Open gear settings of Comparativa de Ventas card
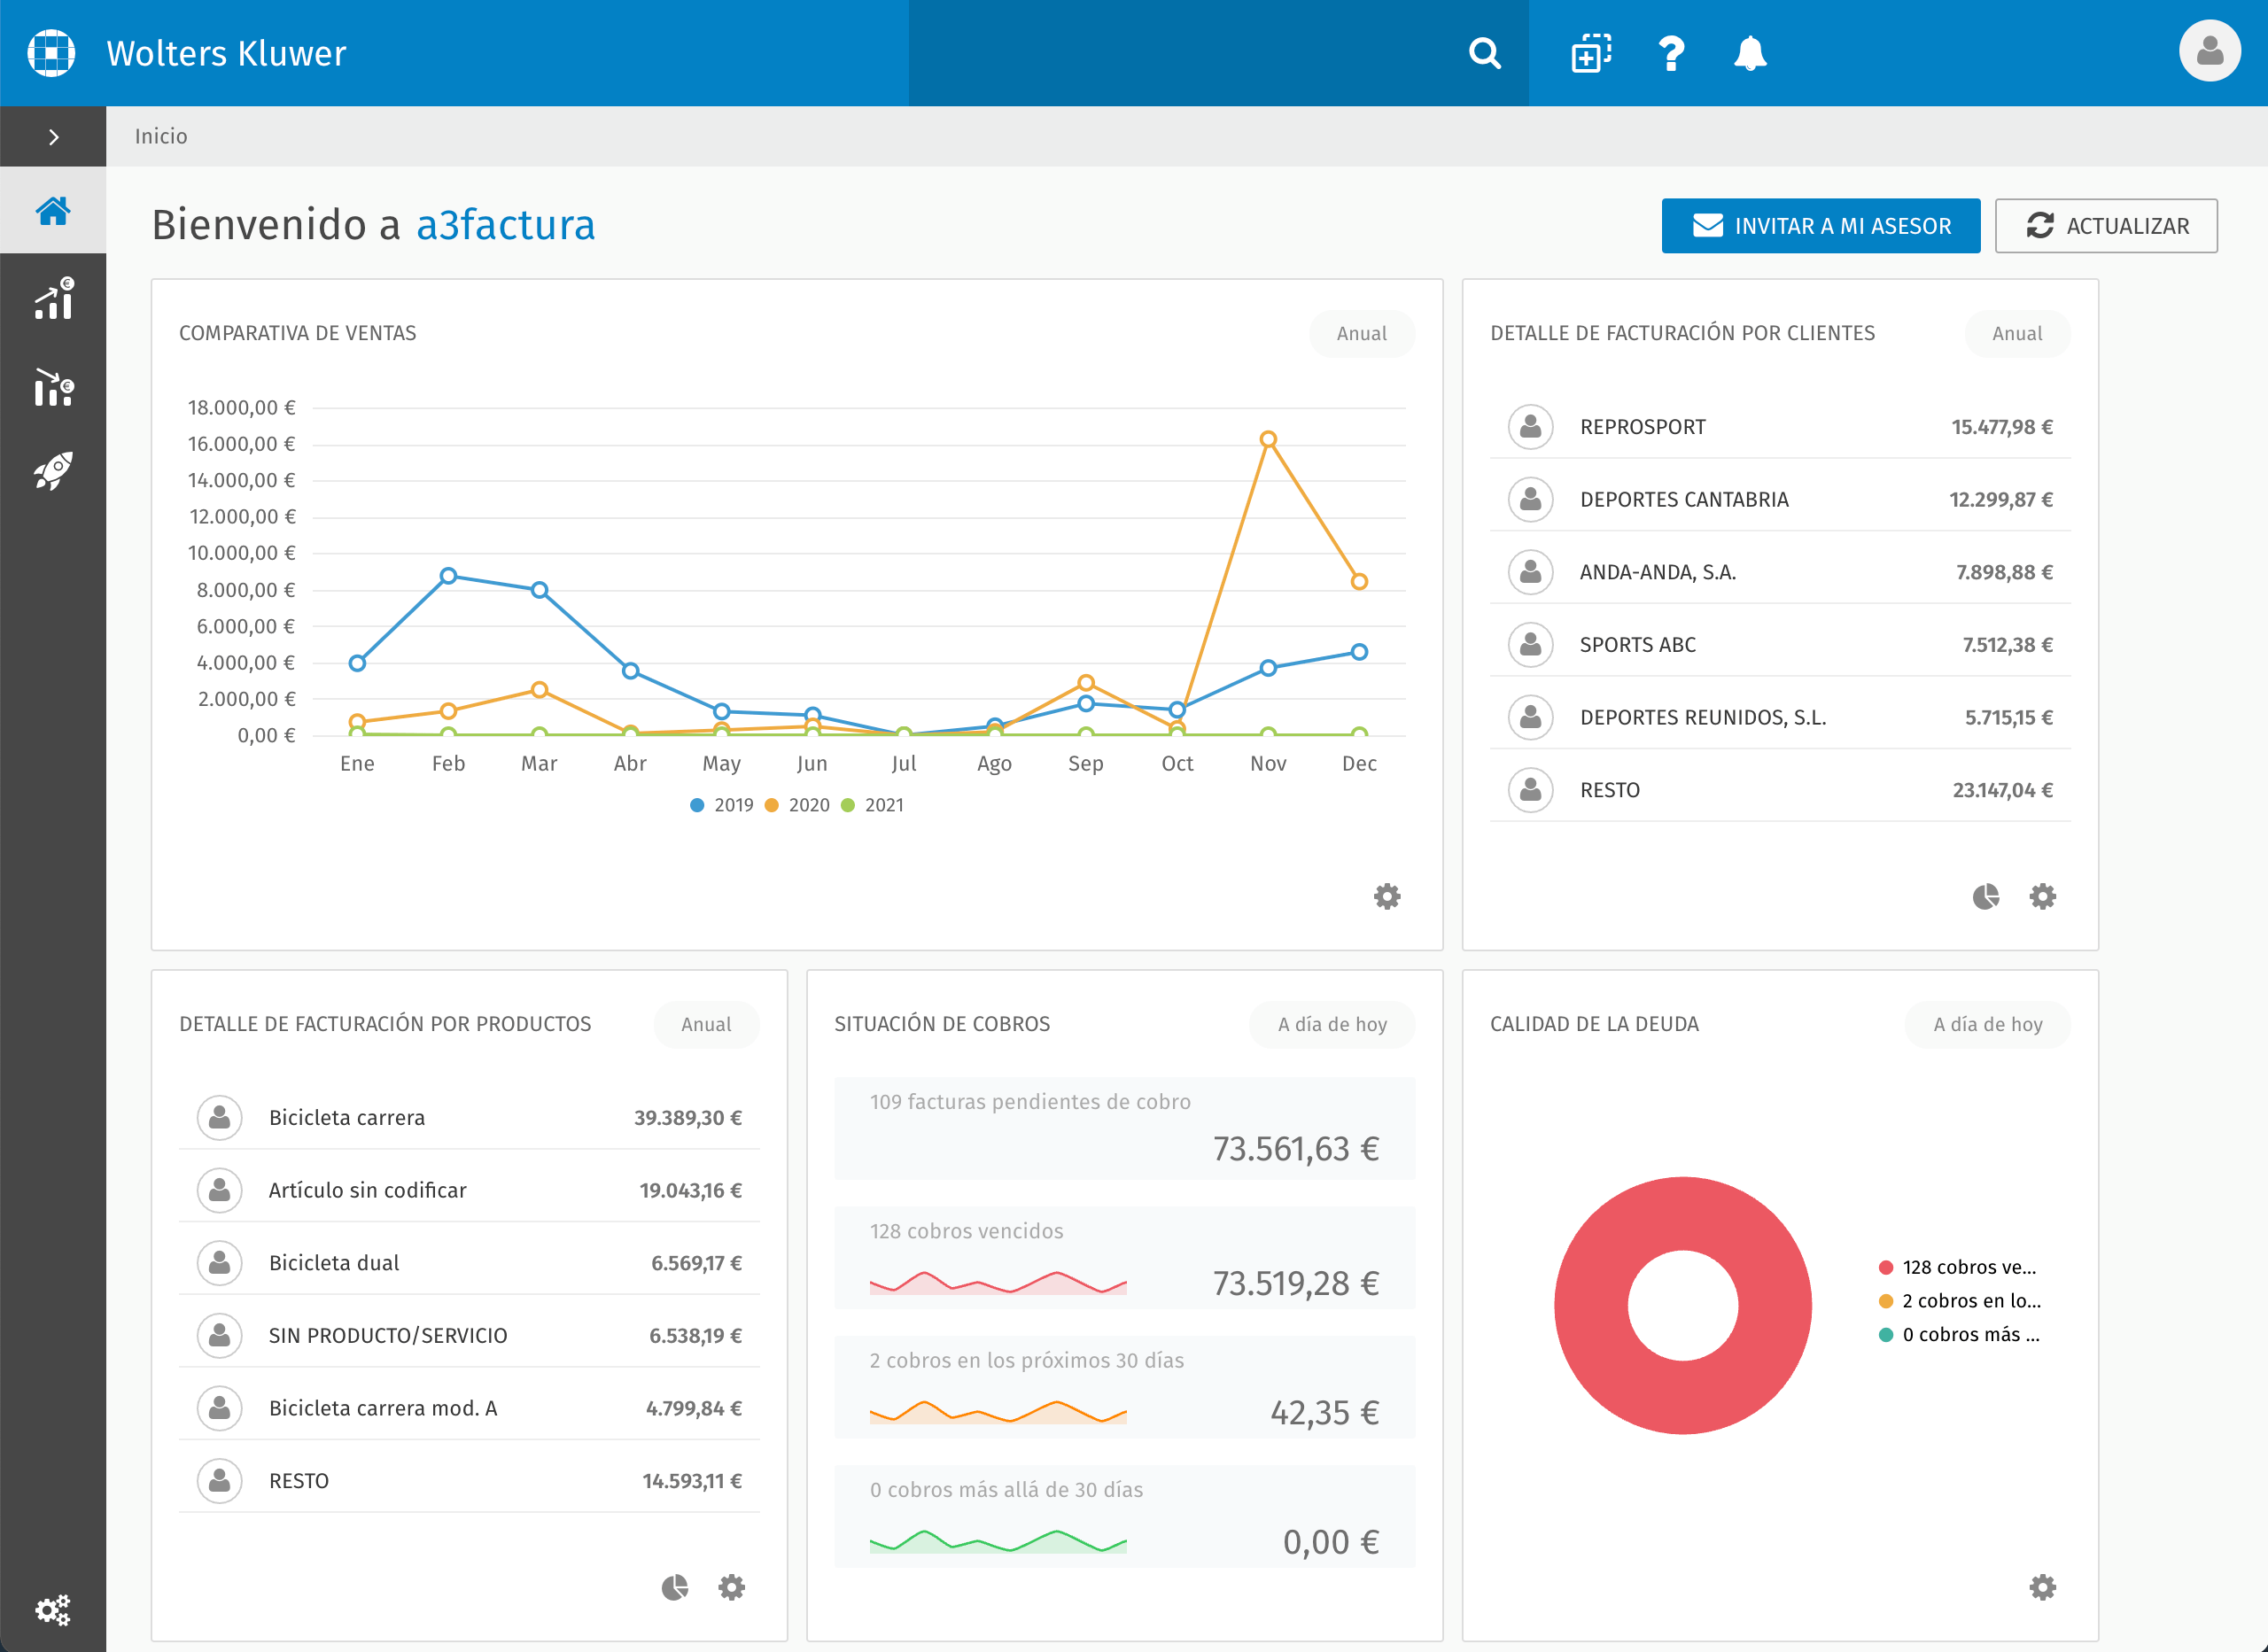 click(x=1387, y=896)
